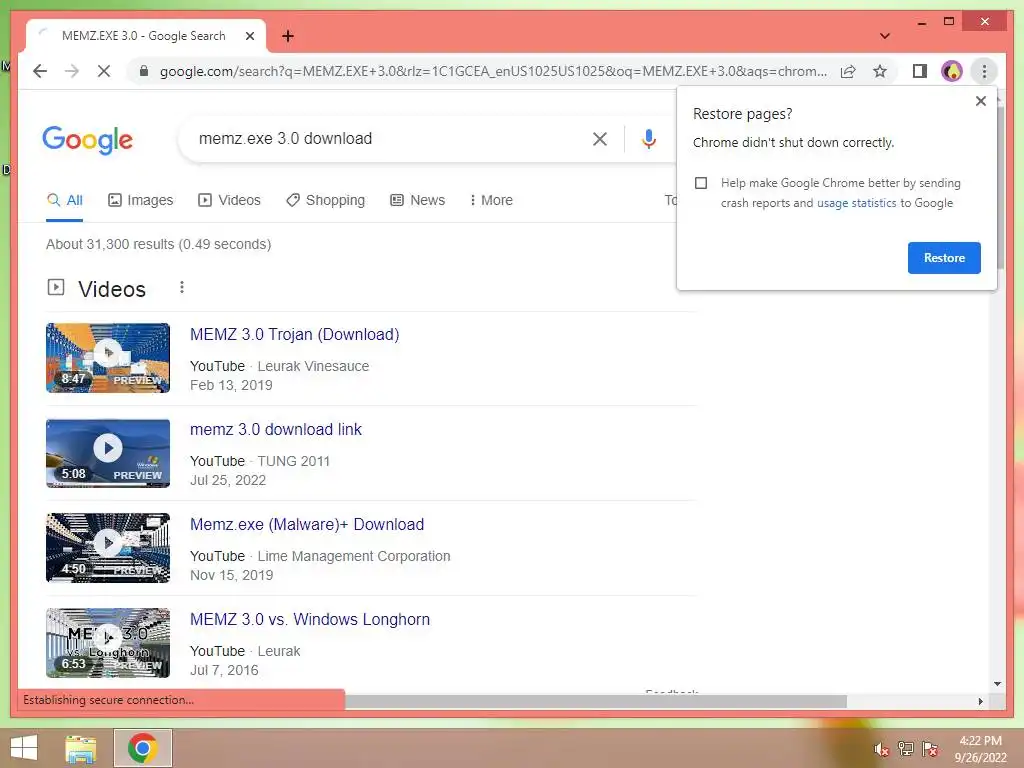This screenshot has height=768, width=1024.
Task: Open MEMZ 3.0 vs. Windows Longhorn result
Action: (310, 619)
